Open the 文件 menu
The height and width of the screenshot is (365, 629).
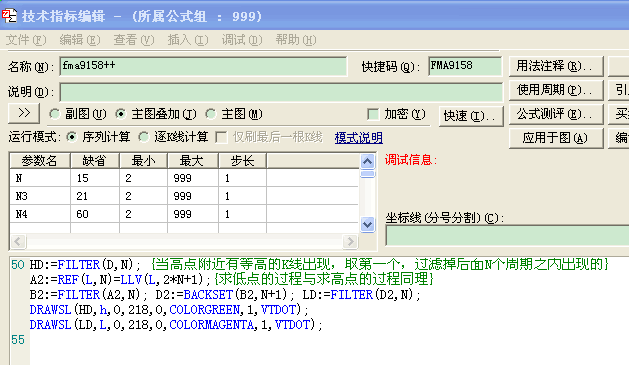coord(26,40)
